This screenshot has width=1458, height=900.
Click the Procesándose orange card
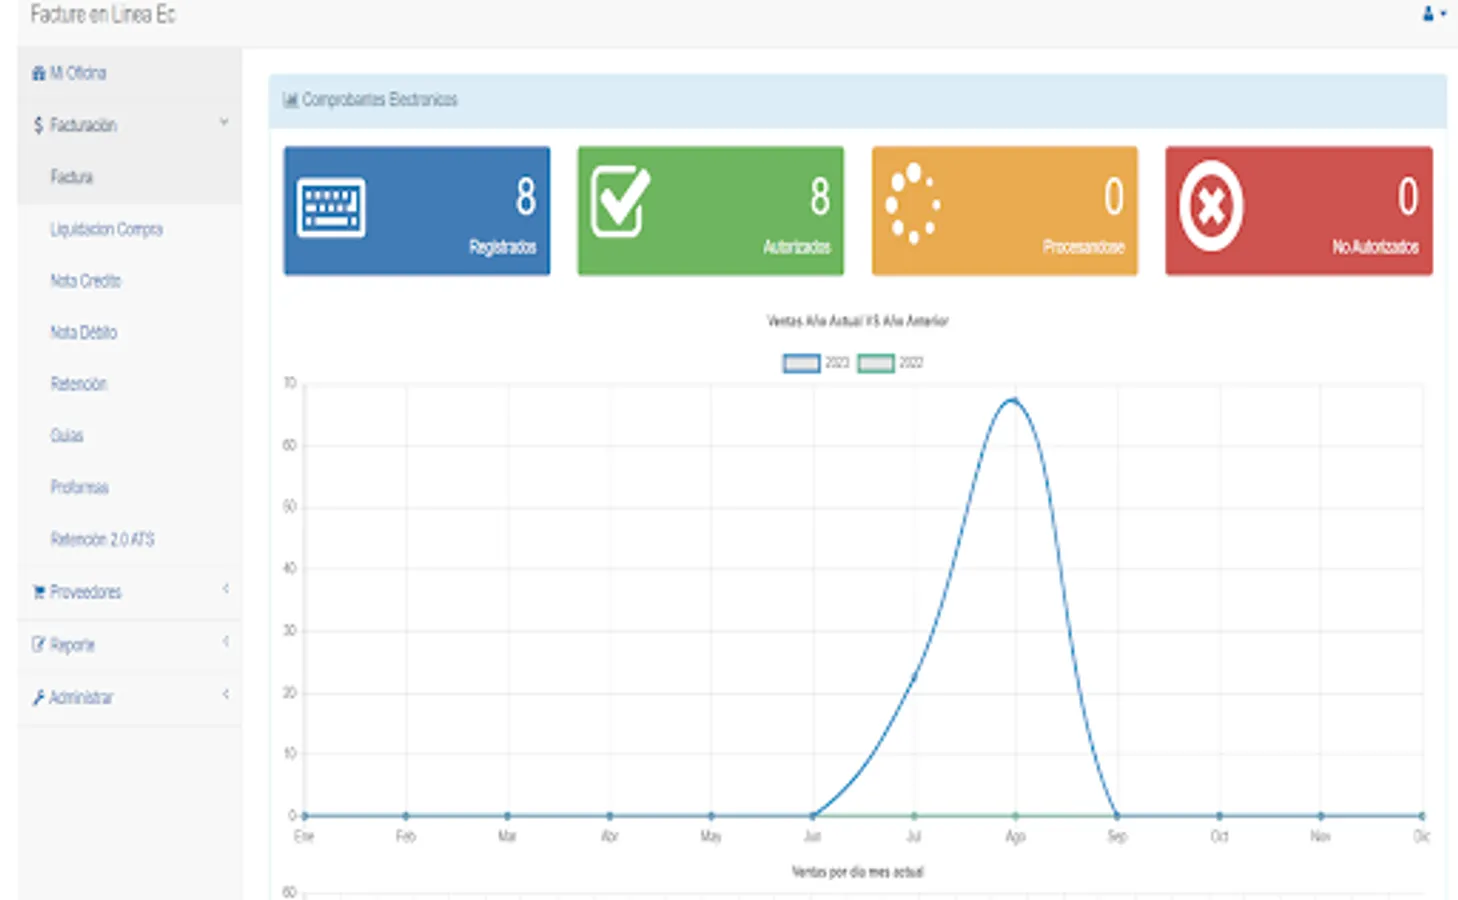point(1005,211)
